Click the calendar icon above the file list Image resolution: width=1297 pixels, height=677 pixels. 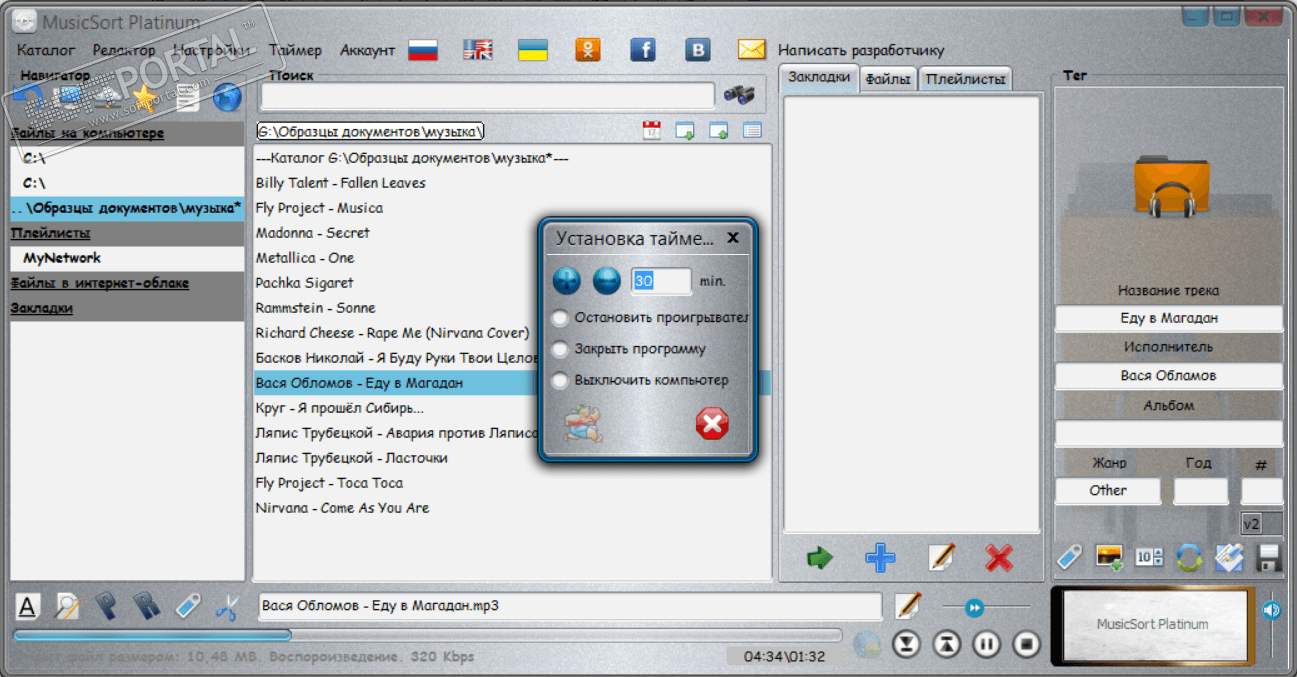point(652,130)
